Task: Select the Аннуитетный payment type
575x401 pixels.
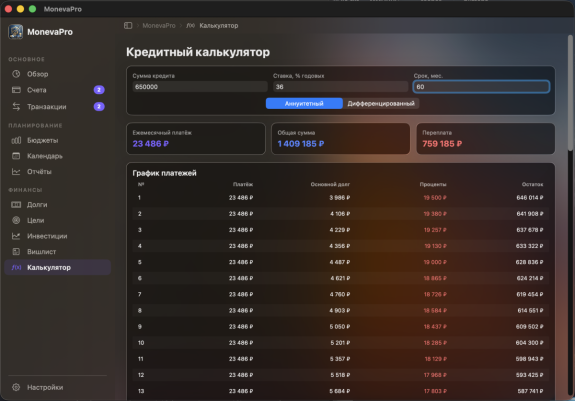Action: pos(304,104)
